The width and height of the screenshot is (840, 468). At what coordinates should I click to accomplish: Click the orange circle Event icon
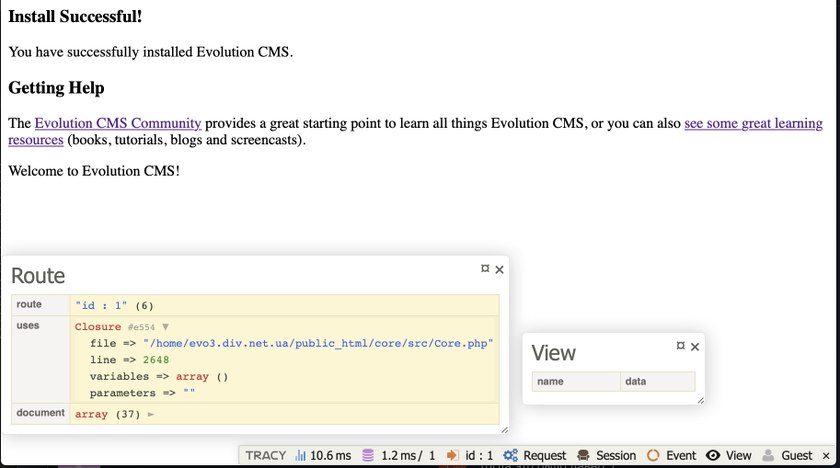[x=653, y=456]
